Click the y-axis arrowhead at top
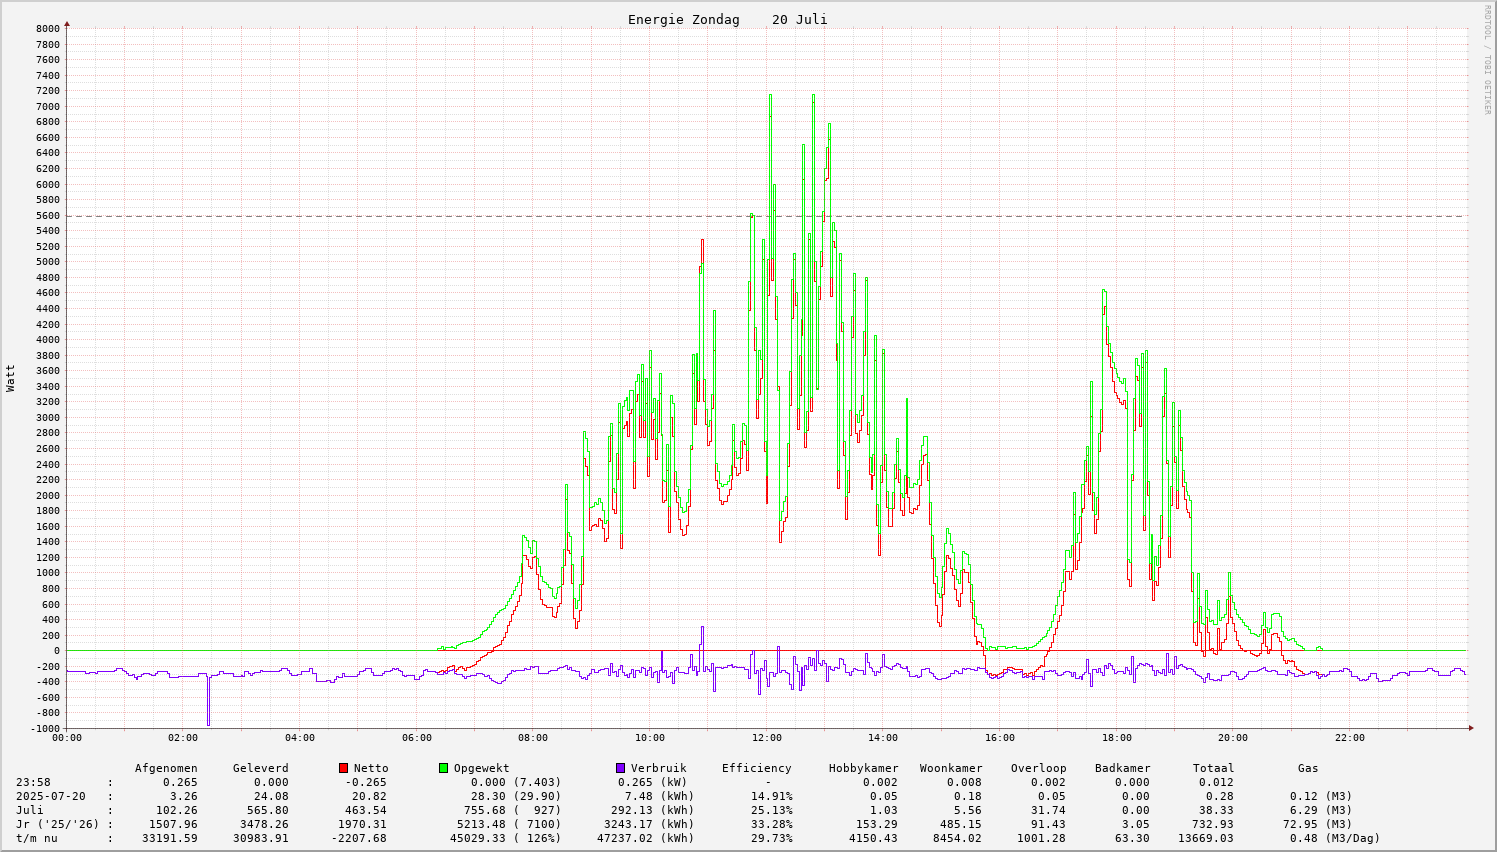The width and height of the screenshot is (1497, 852). pos(67,23)
